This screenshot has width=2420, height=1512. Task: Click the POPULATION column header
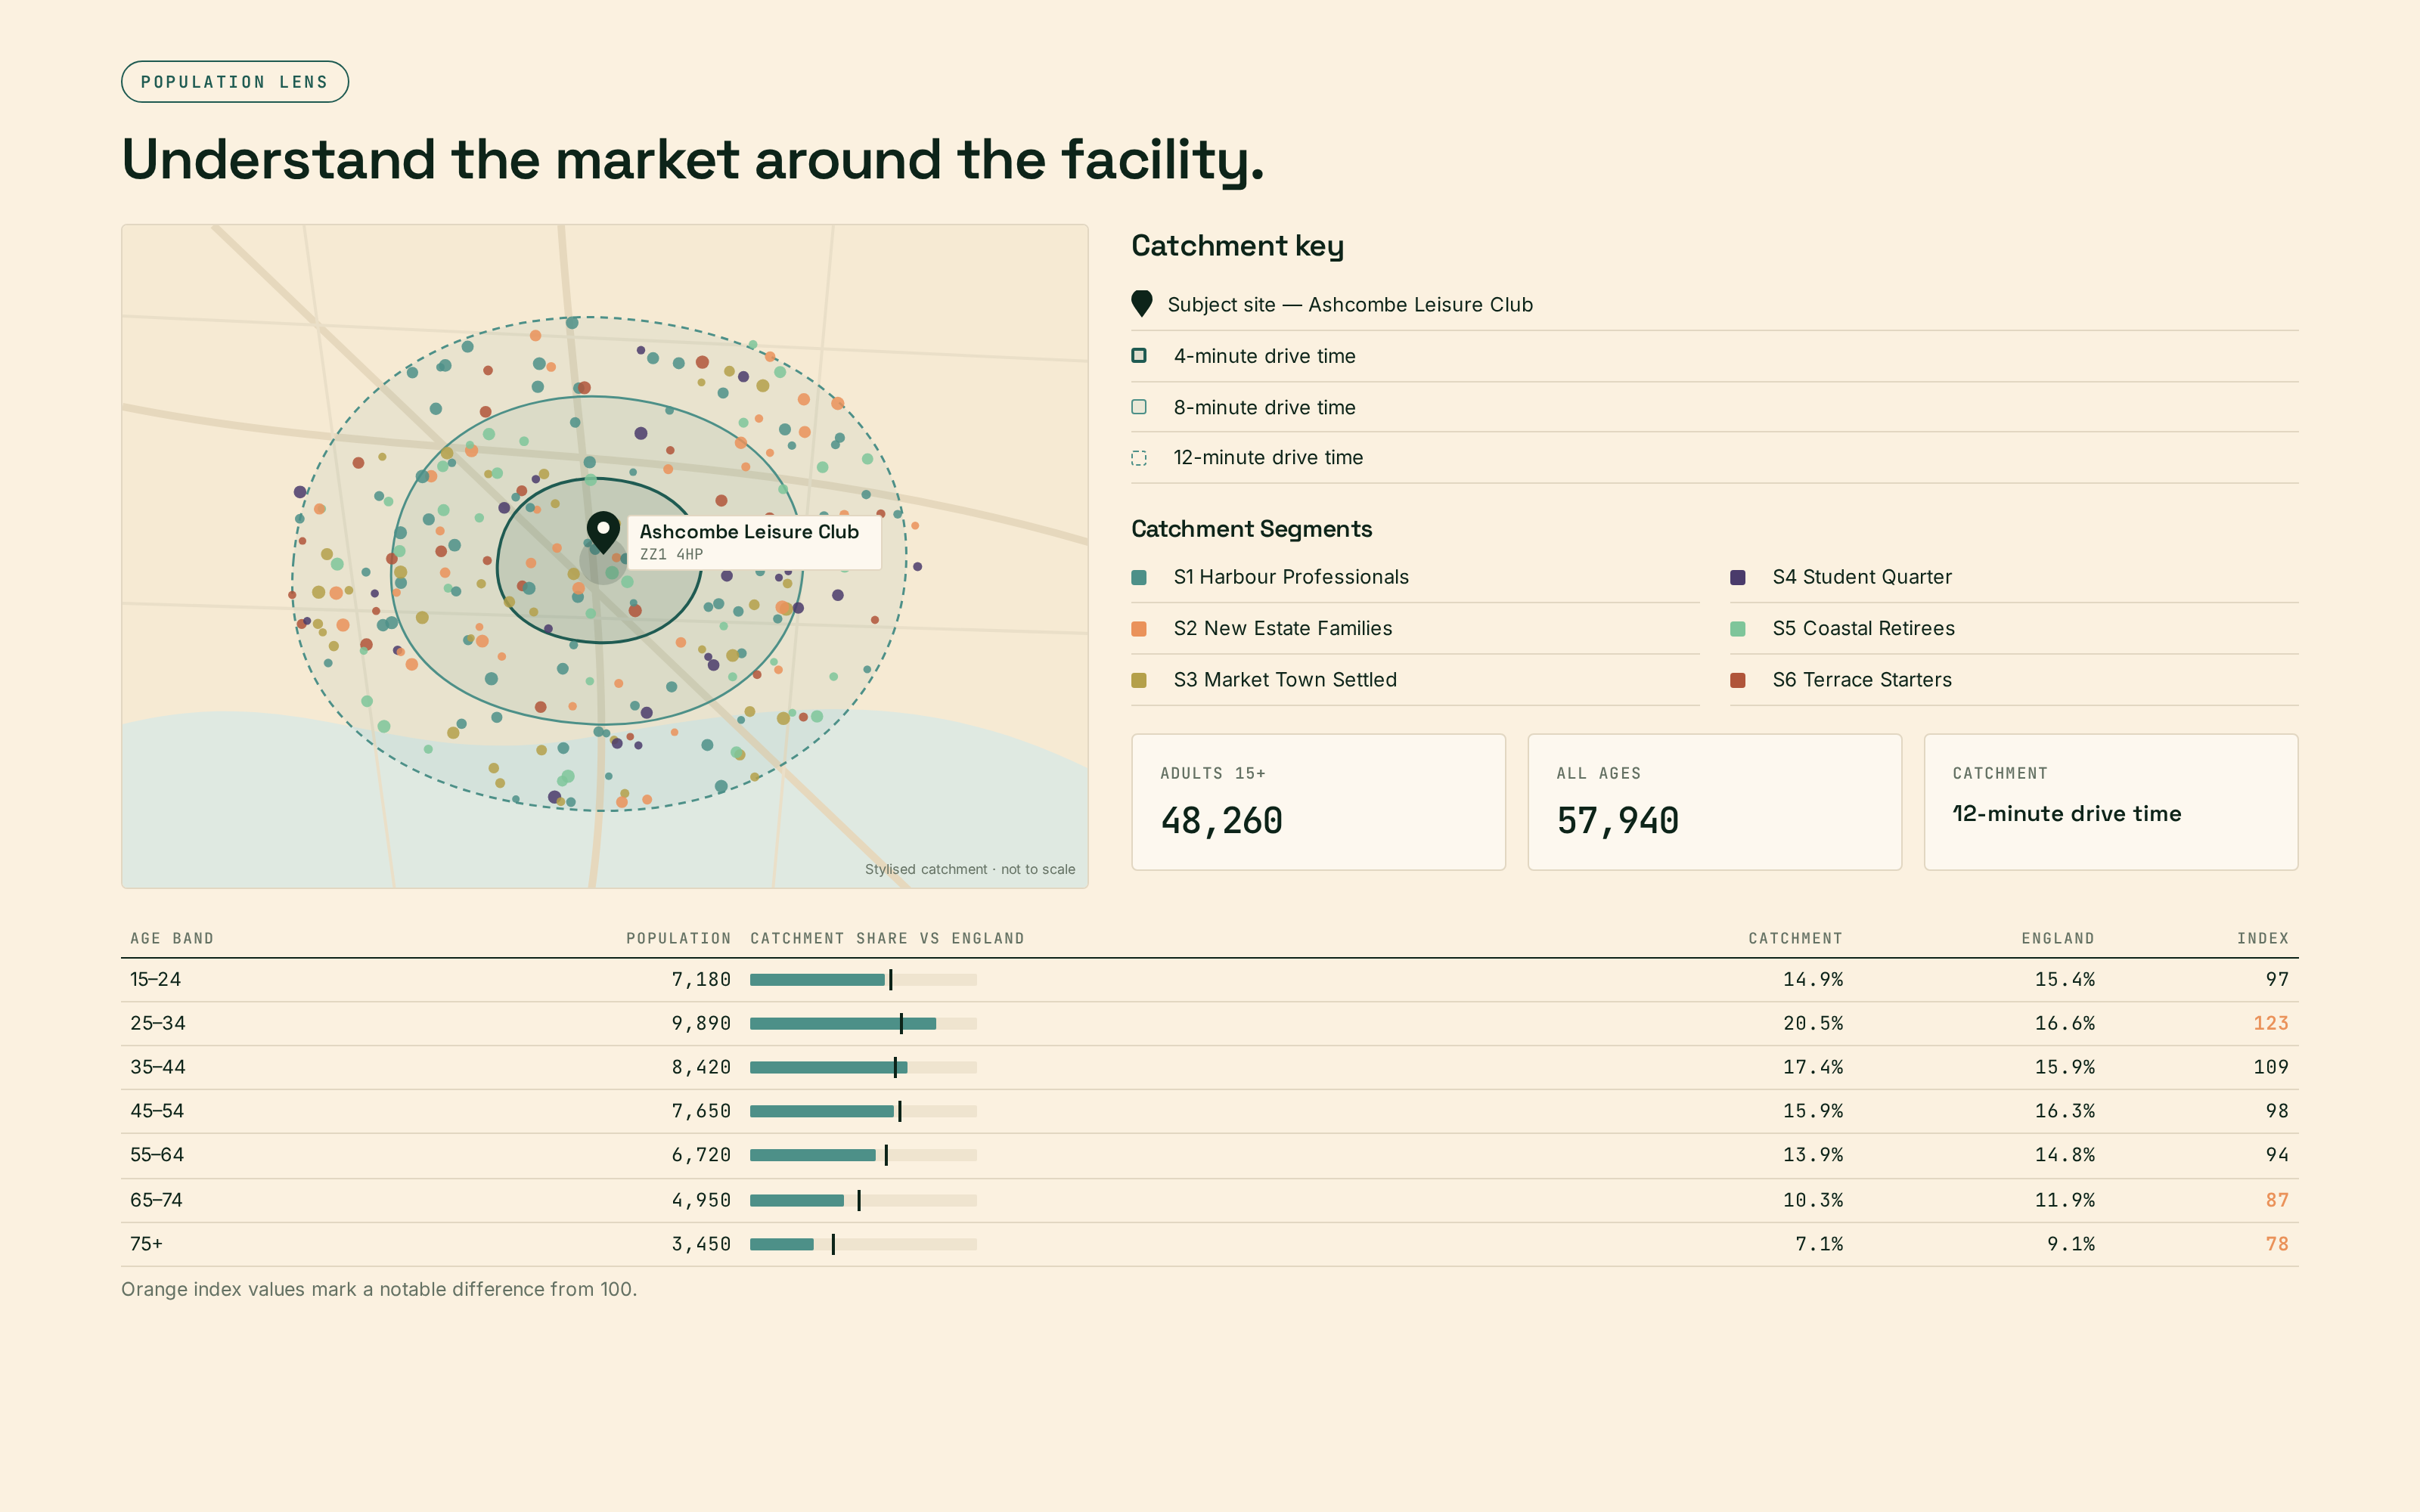coord(679,938)
